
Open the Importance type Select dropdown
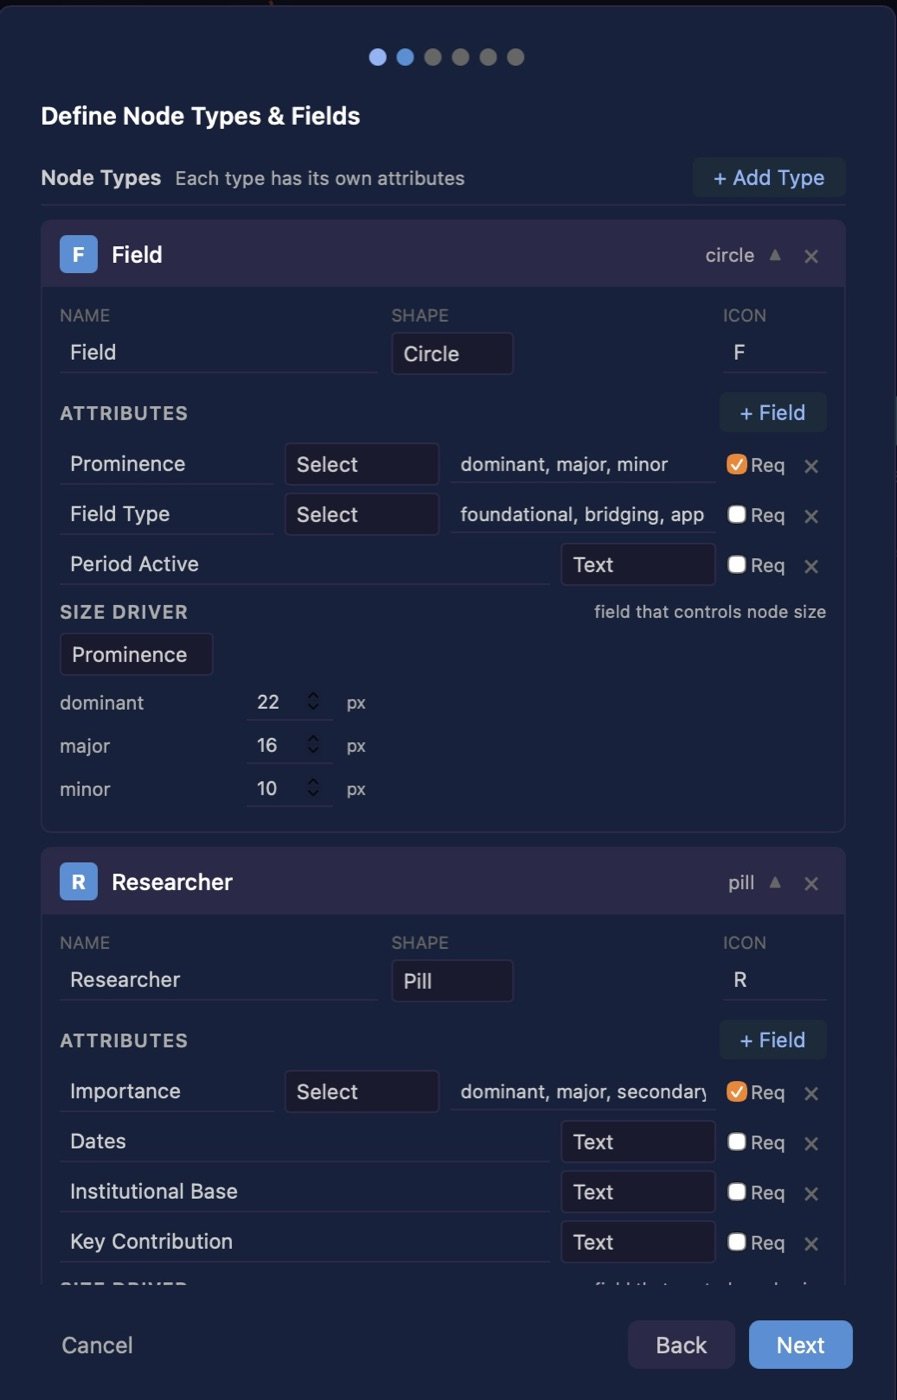point(362,1091)
